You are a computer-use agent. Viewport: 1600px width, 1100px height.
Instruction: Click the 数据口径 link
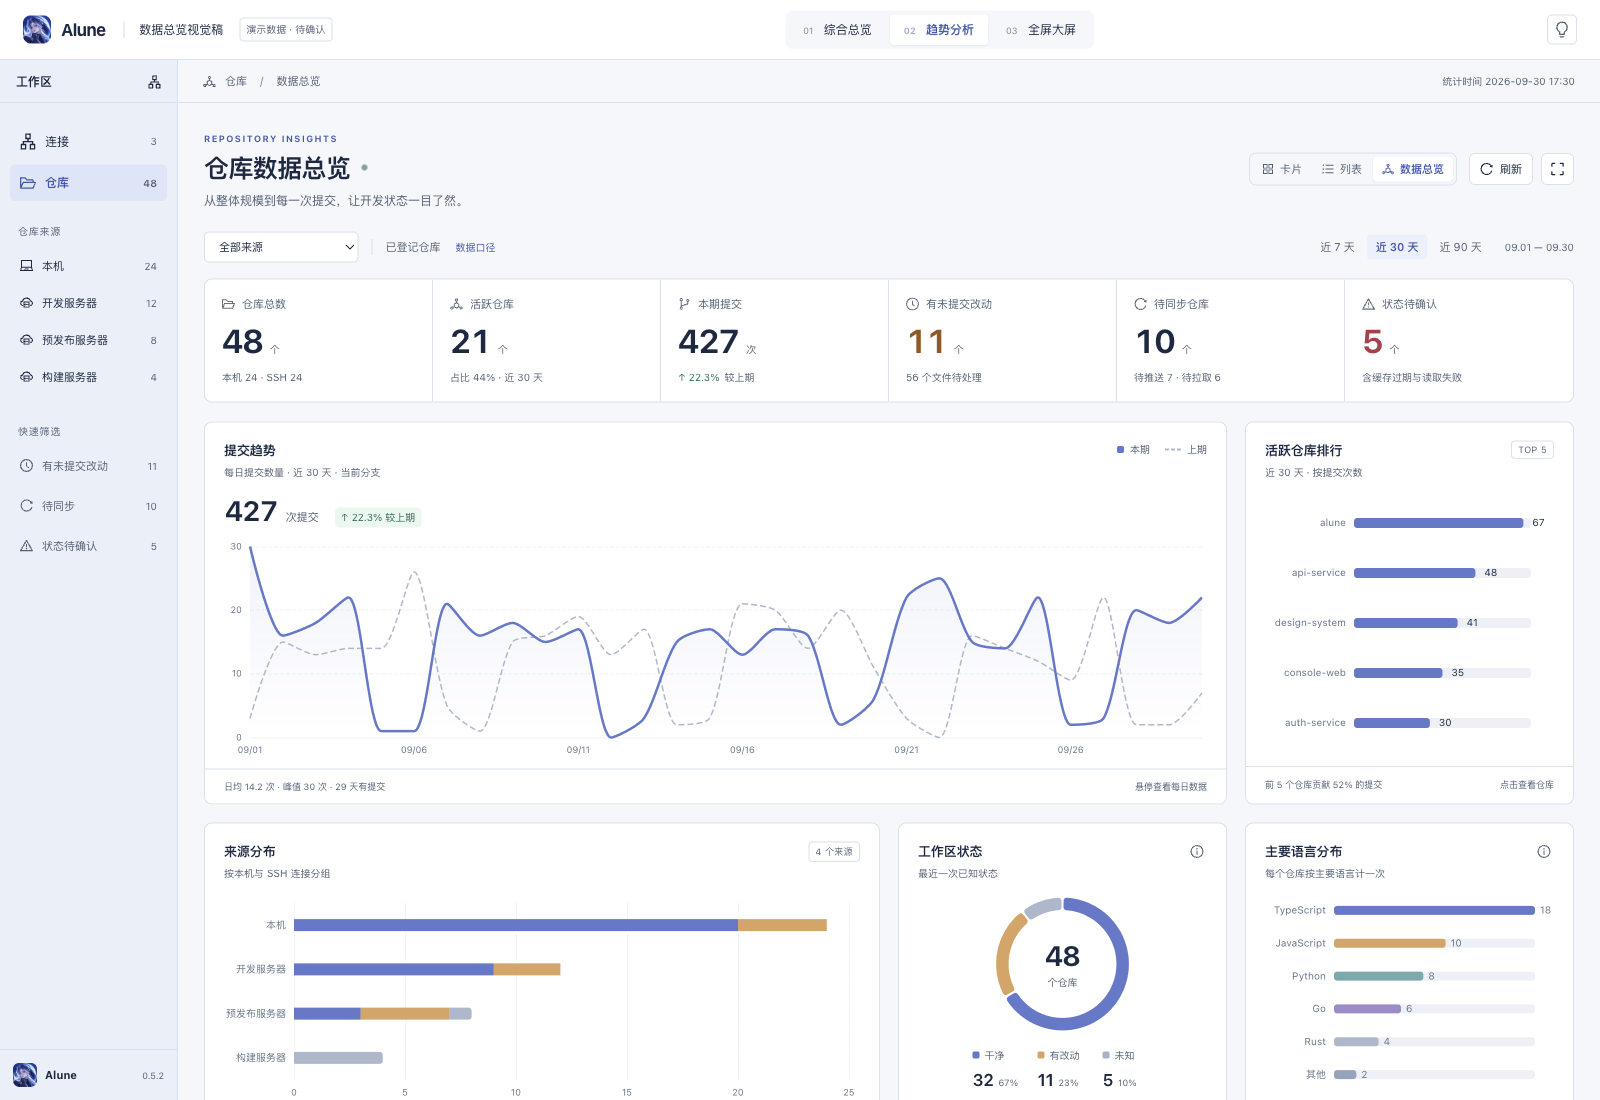(x=475, y=248)
